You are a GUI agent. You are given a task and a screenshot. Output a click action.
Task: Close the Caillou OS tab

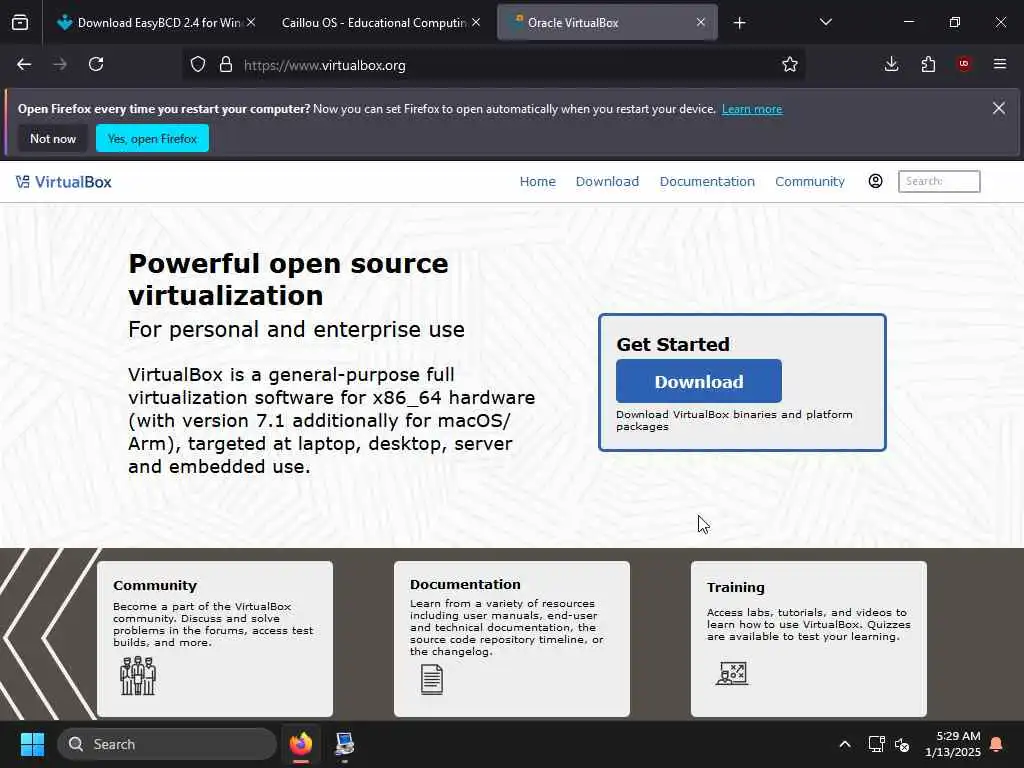tap(476, 22)
